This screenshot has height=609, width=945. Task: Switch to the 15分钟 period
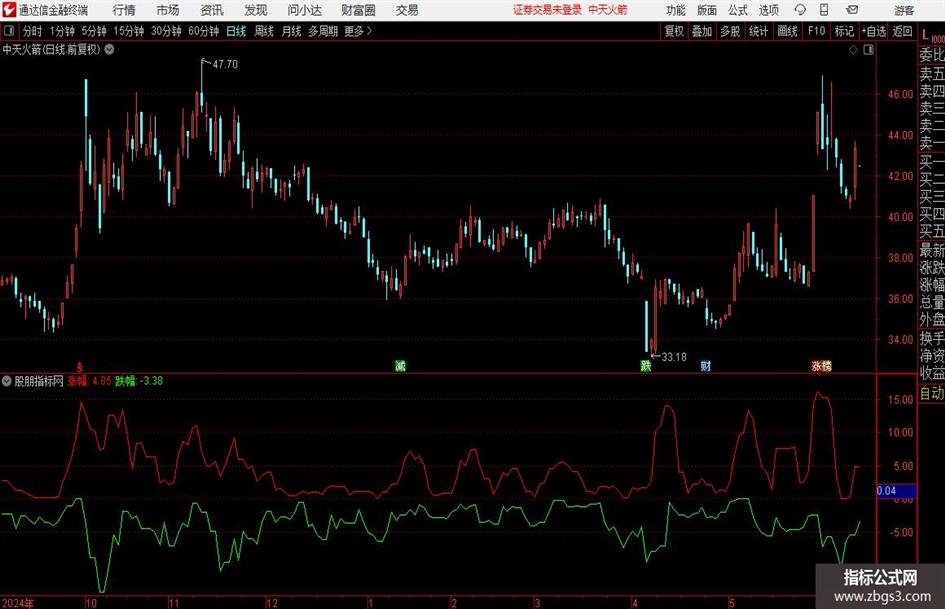(x=129, y=31)
